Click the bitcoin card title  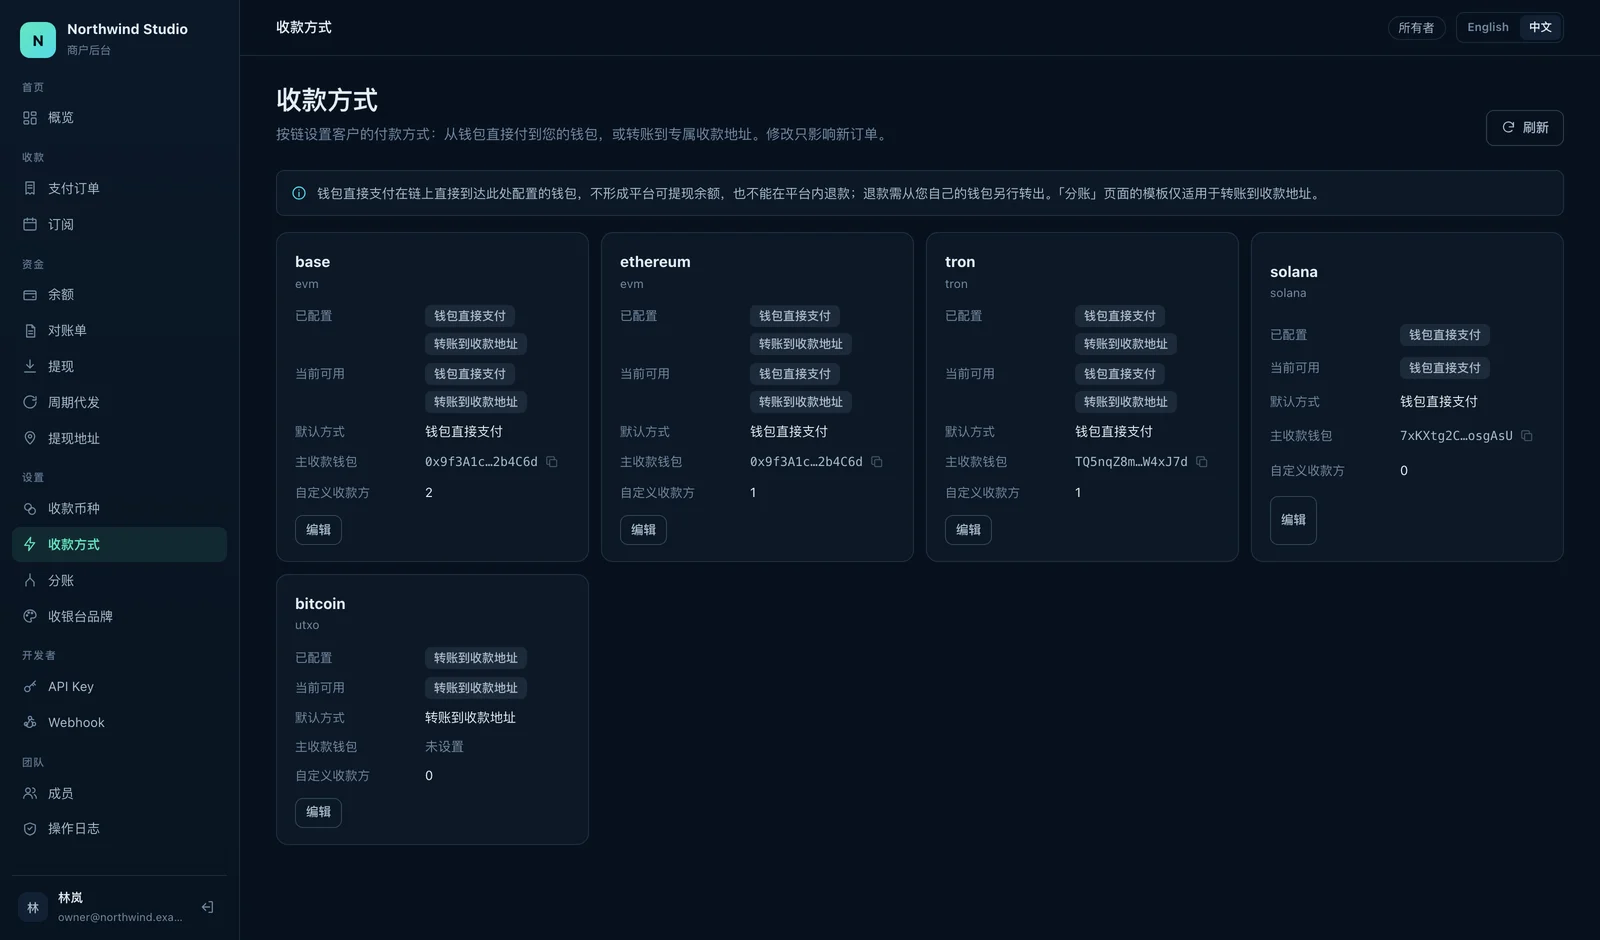tap(320, 604)
